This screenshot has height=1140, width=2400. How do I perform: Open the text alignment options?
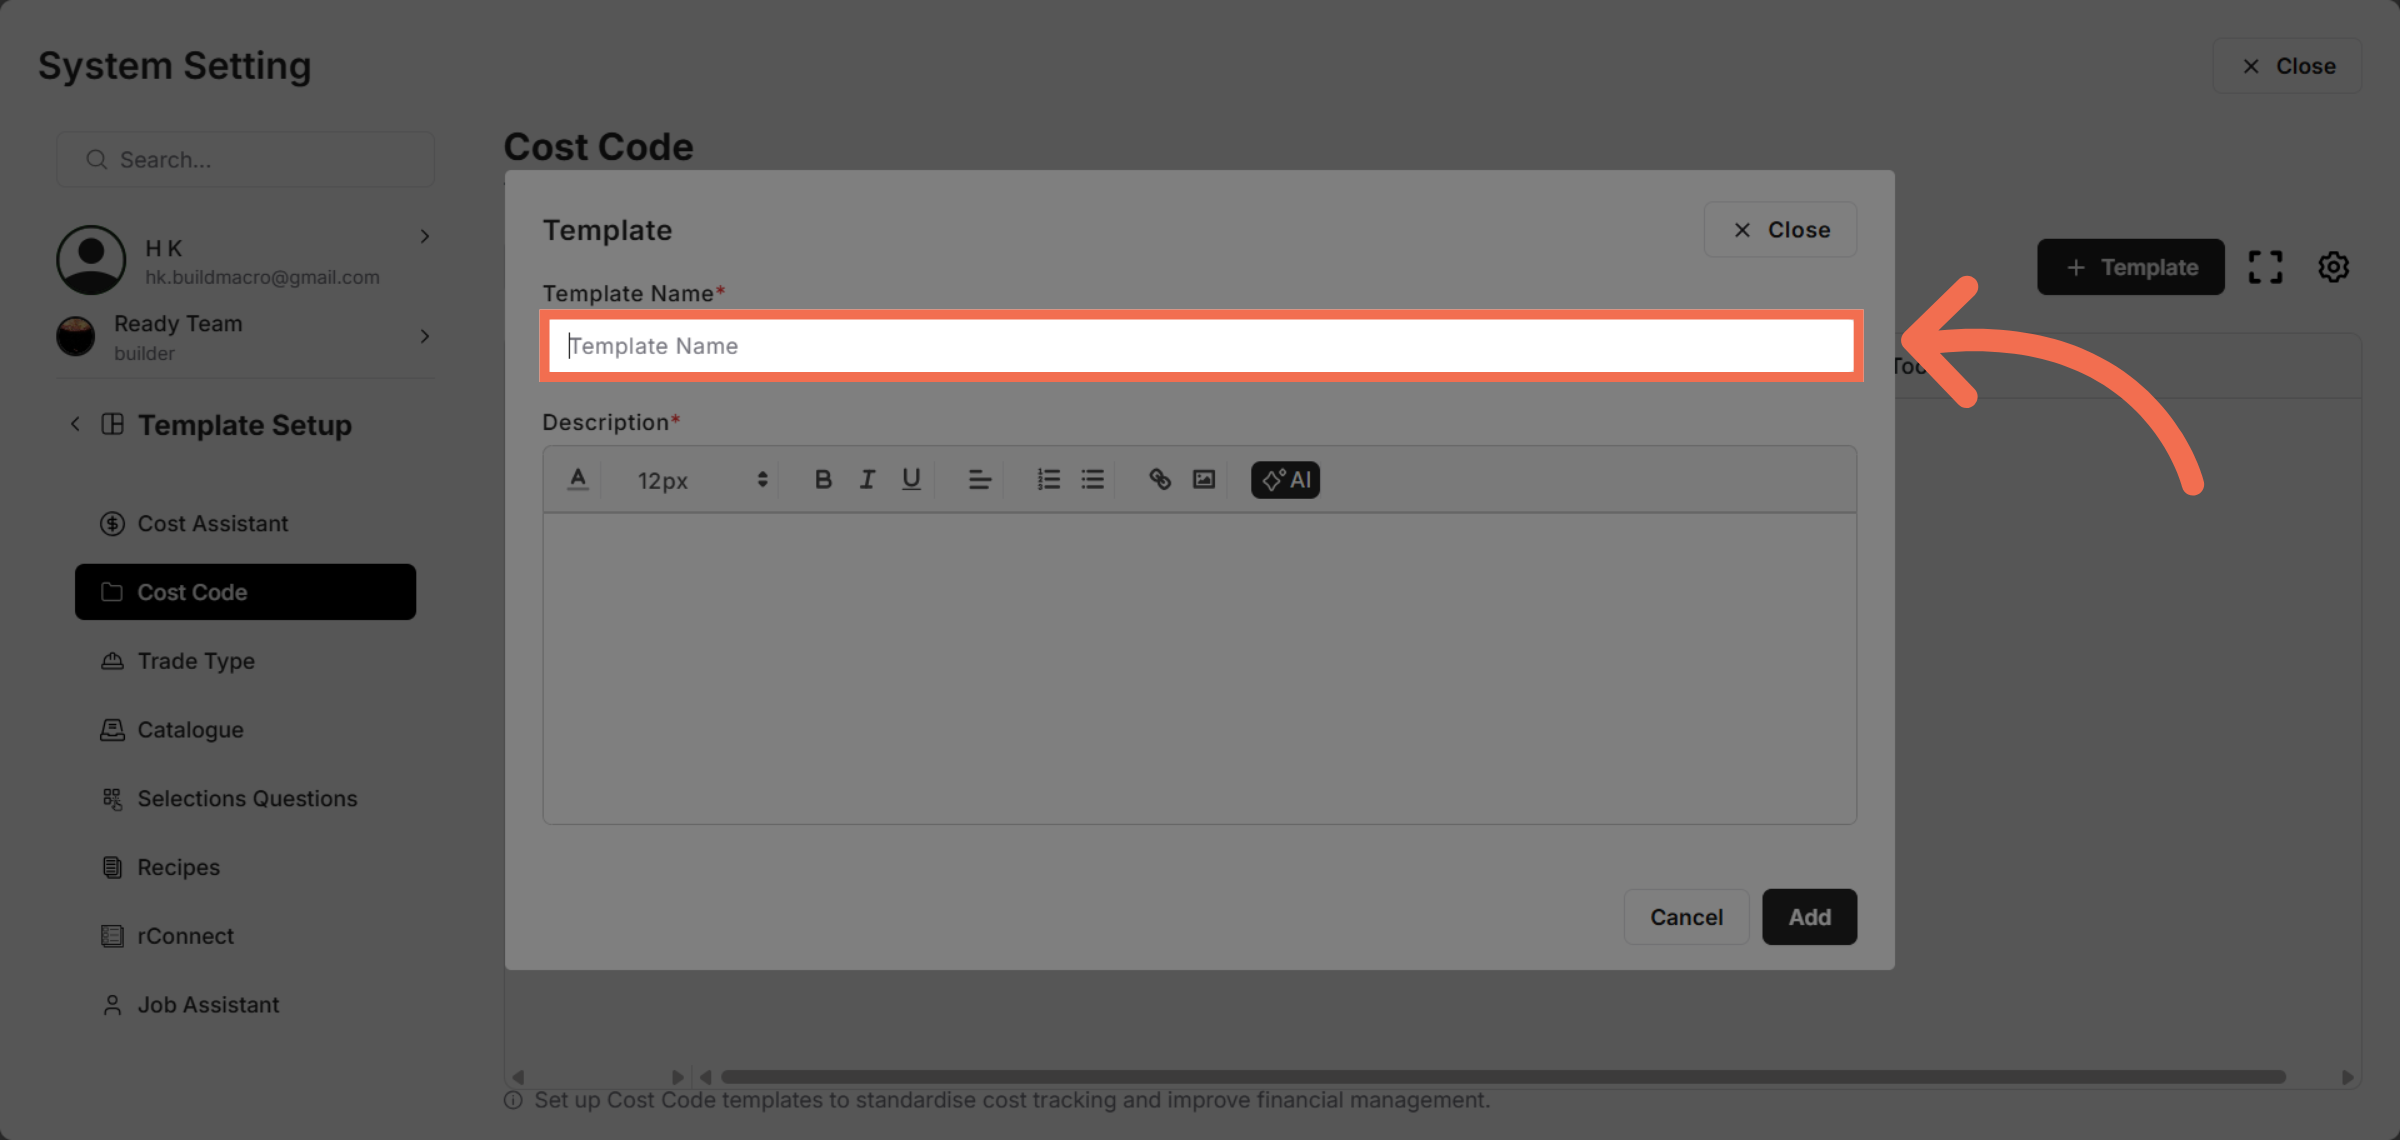979,480
